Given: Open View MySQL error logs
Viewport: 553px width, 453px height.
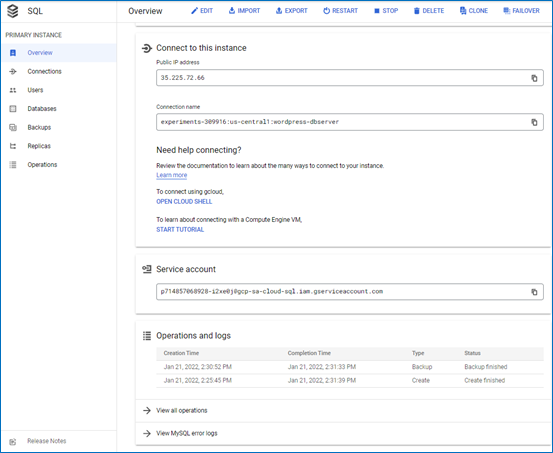Looking at the screenshot, I should pyautogui.click(x=187, y=433).
